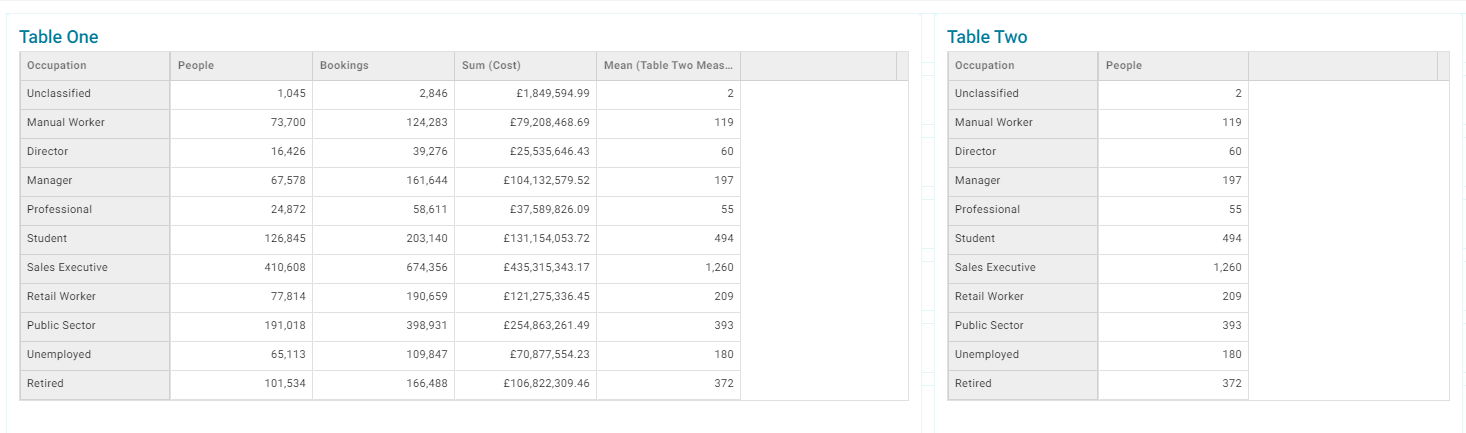Click the Bookings column header
1466x433 pixels.
click(x=383, y=66)
